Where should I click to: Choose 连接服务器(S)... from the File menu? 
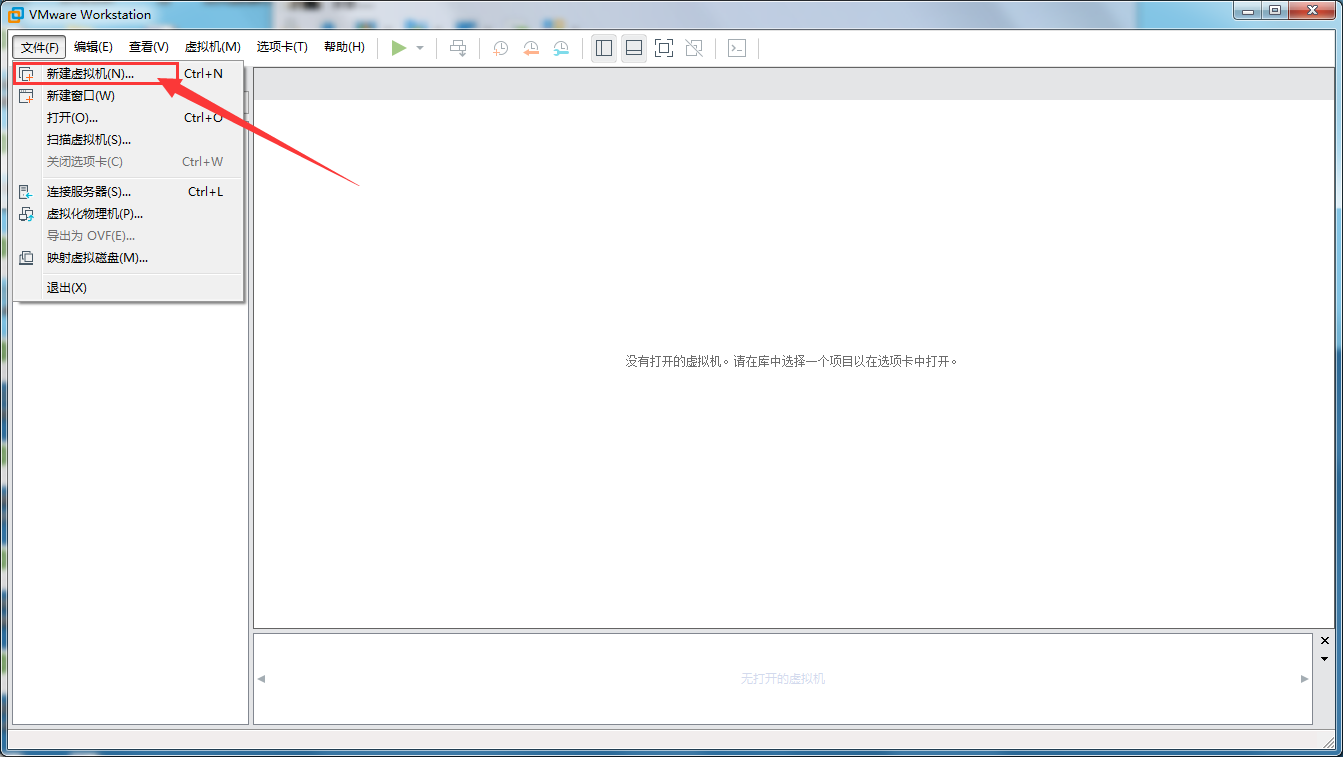coord(128,192)
